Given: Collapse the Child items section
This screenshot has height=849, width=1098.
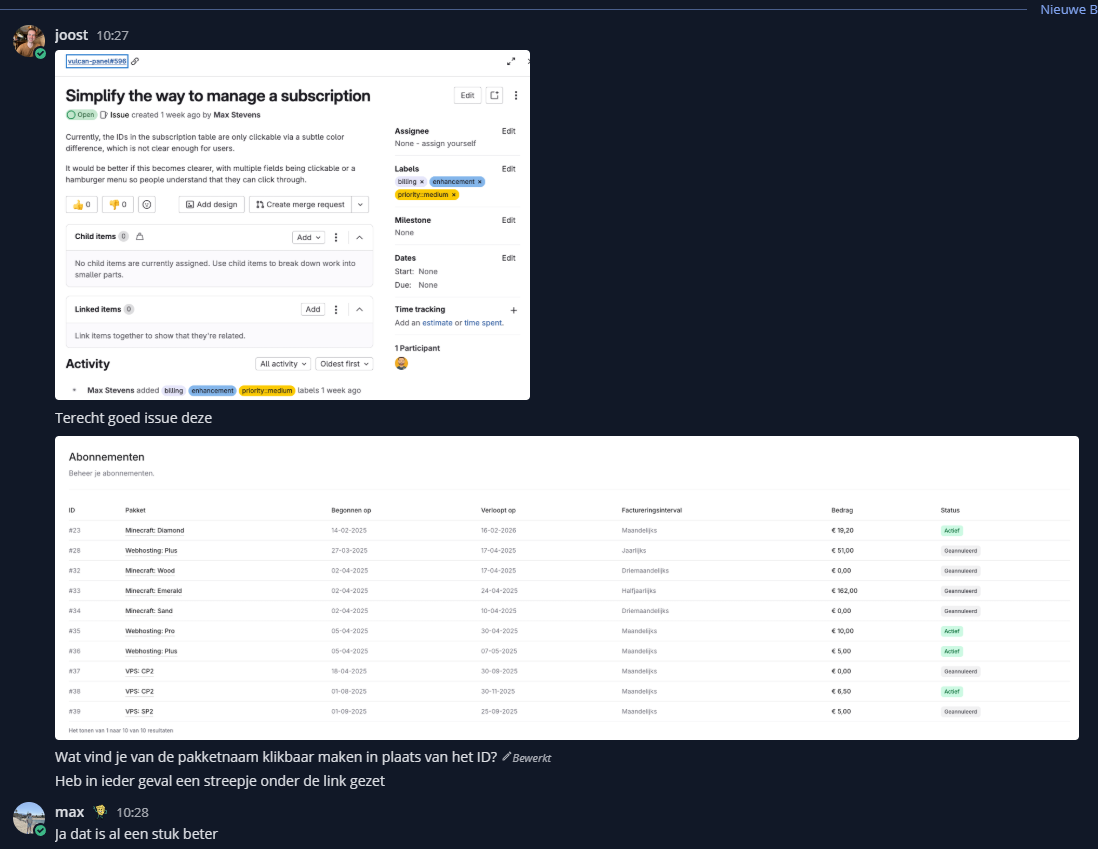Looking at the screenshot, I should click(x=359, y=237).
